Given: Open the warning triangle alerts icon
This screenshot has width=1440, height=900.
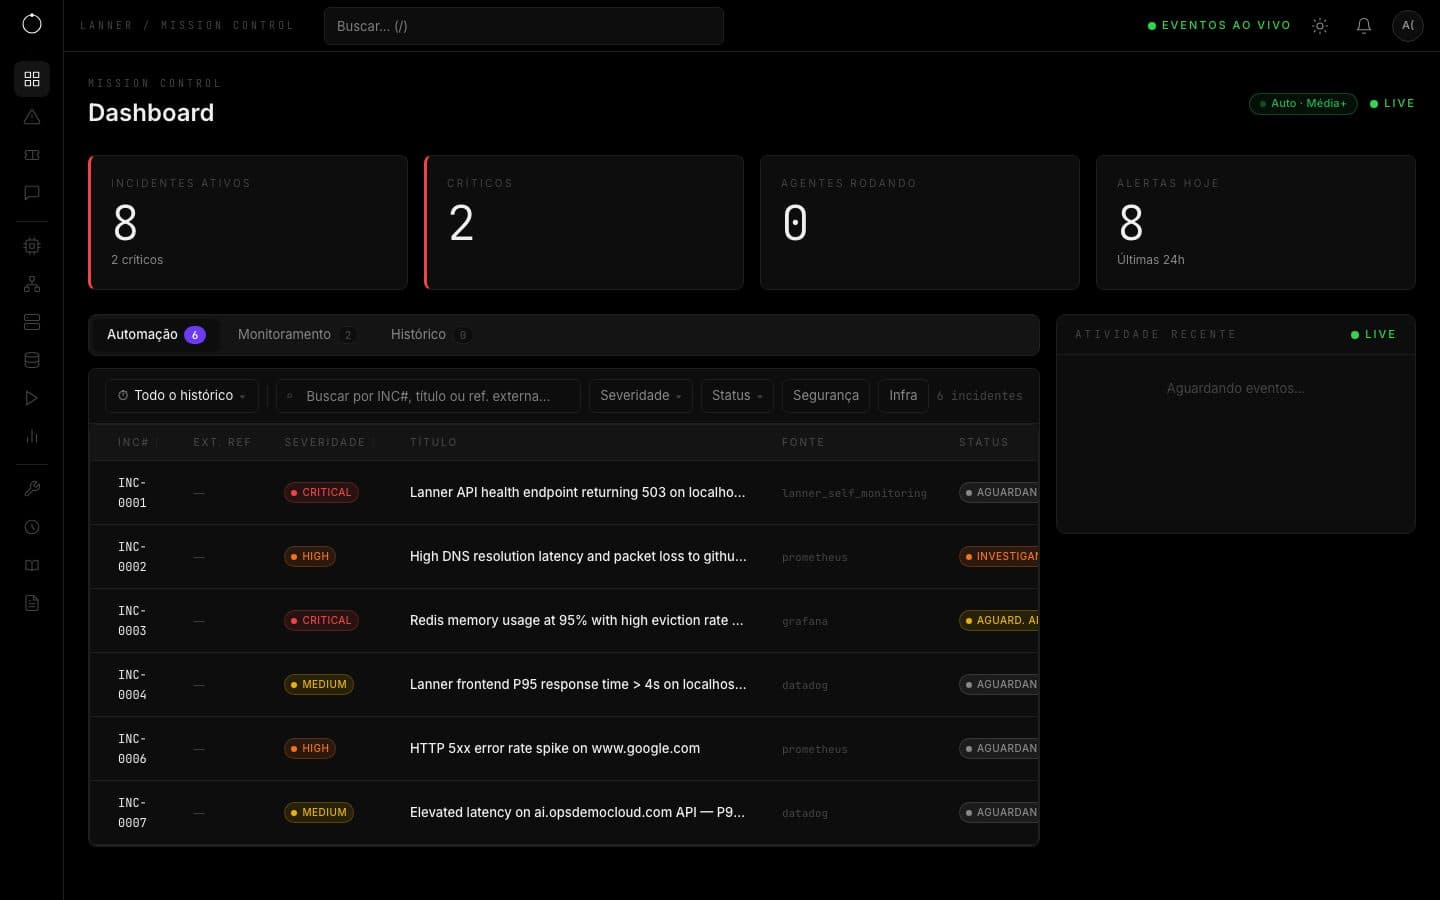Looking at the screenshot, I should tap(32, 117).
